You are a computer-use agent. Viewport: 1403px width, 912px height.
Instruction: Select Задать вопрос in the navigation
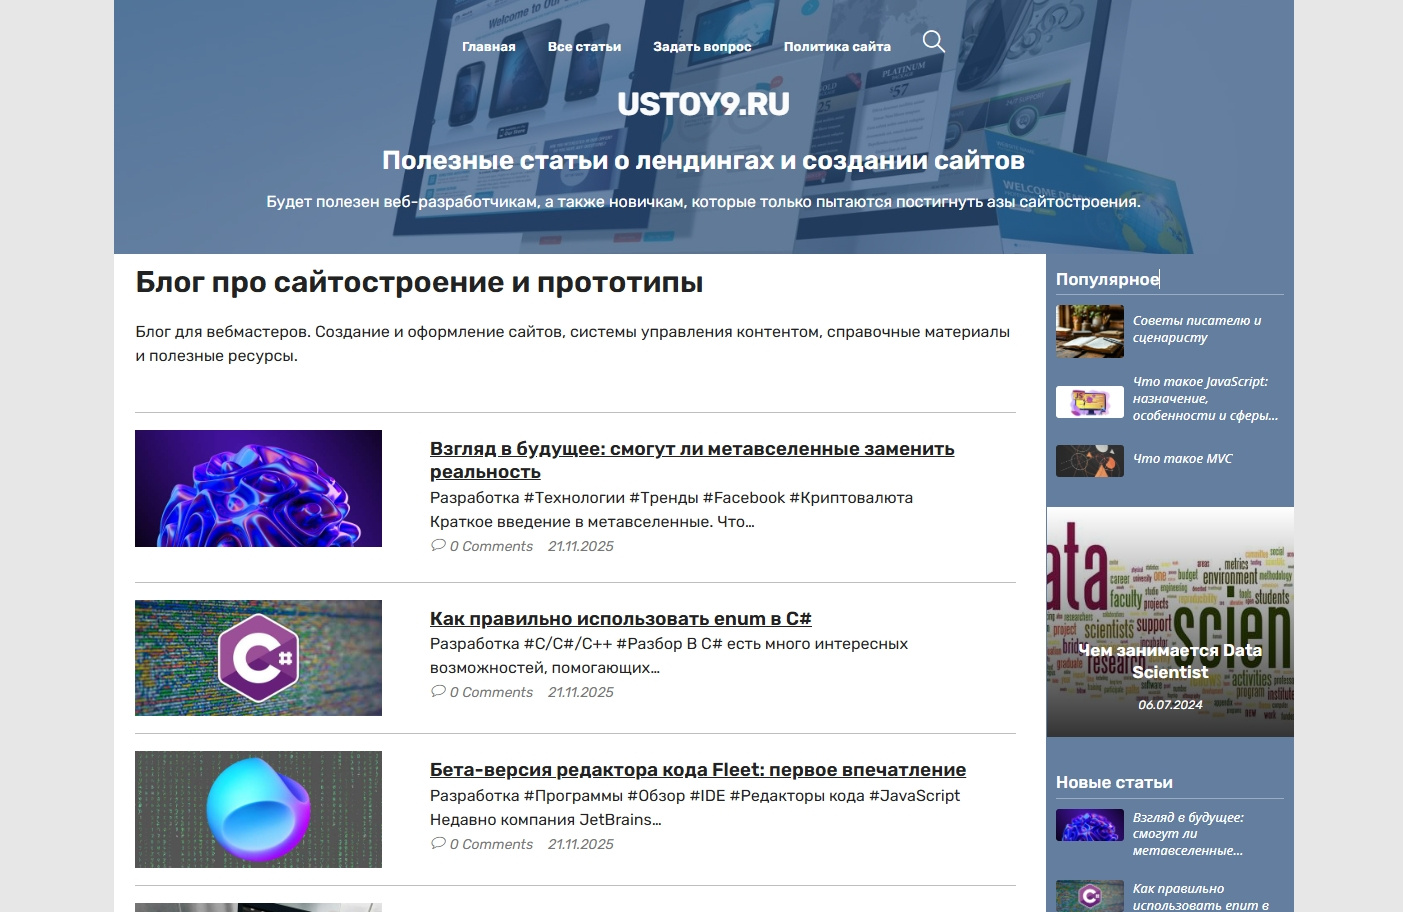point(702,46)
